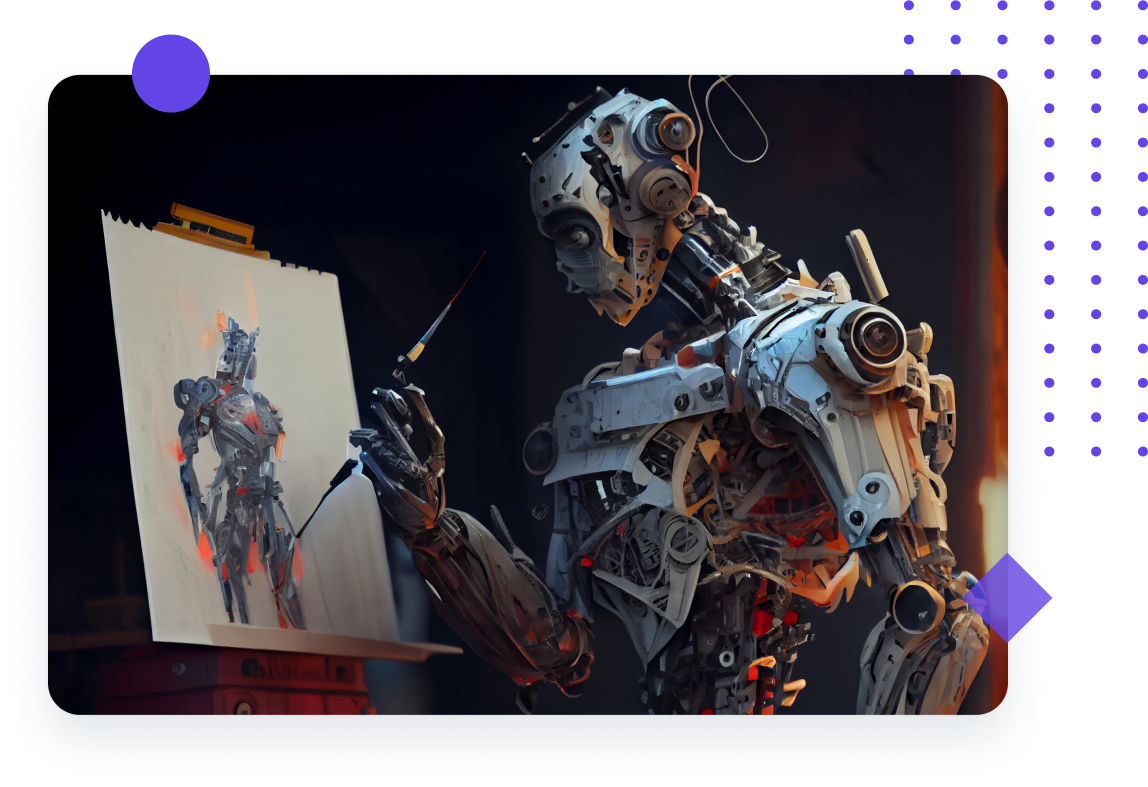Screen dimensions: 1148x787
Task: Click the tip of the raised paintbrush
Action: pyautogui.click(x=482, y=256)
